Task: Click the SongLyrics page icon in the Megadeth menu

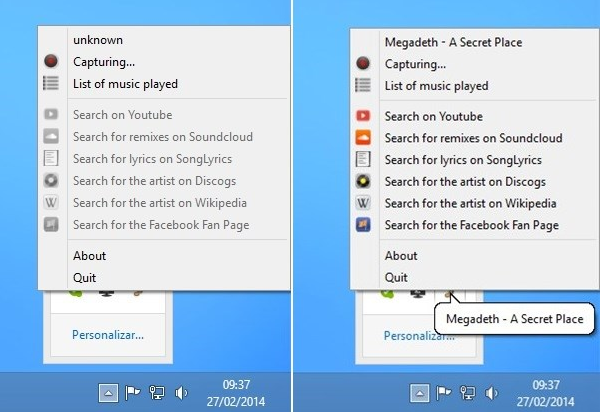Action: click(363, 159)
